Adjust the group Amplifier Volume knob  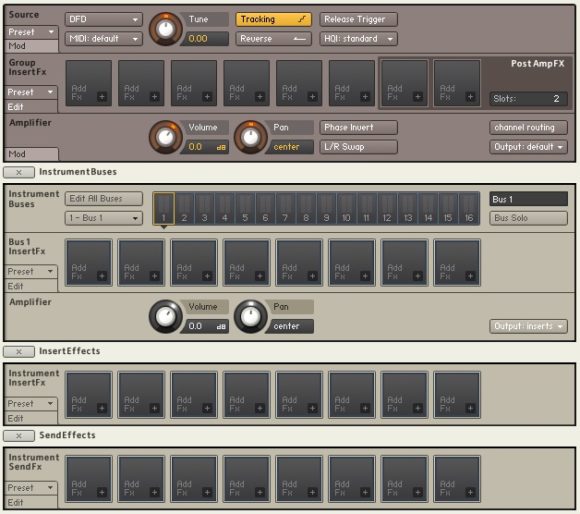pyautogui.click(x=166, y=137)
